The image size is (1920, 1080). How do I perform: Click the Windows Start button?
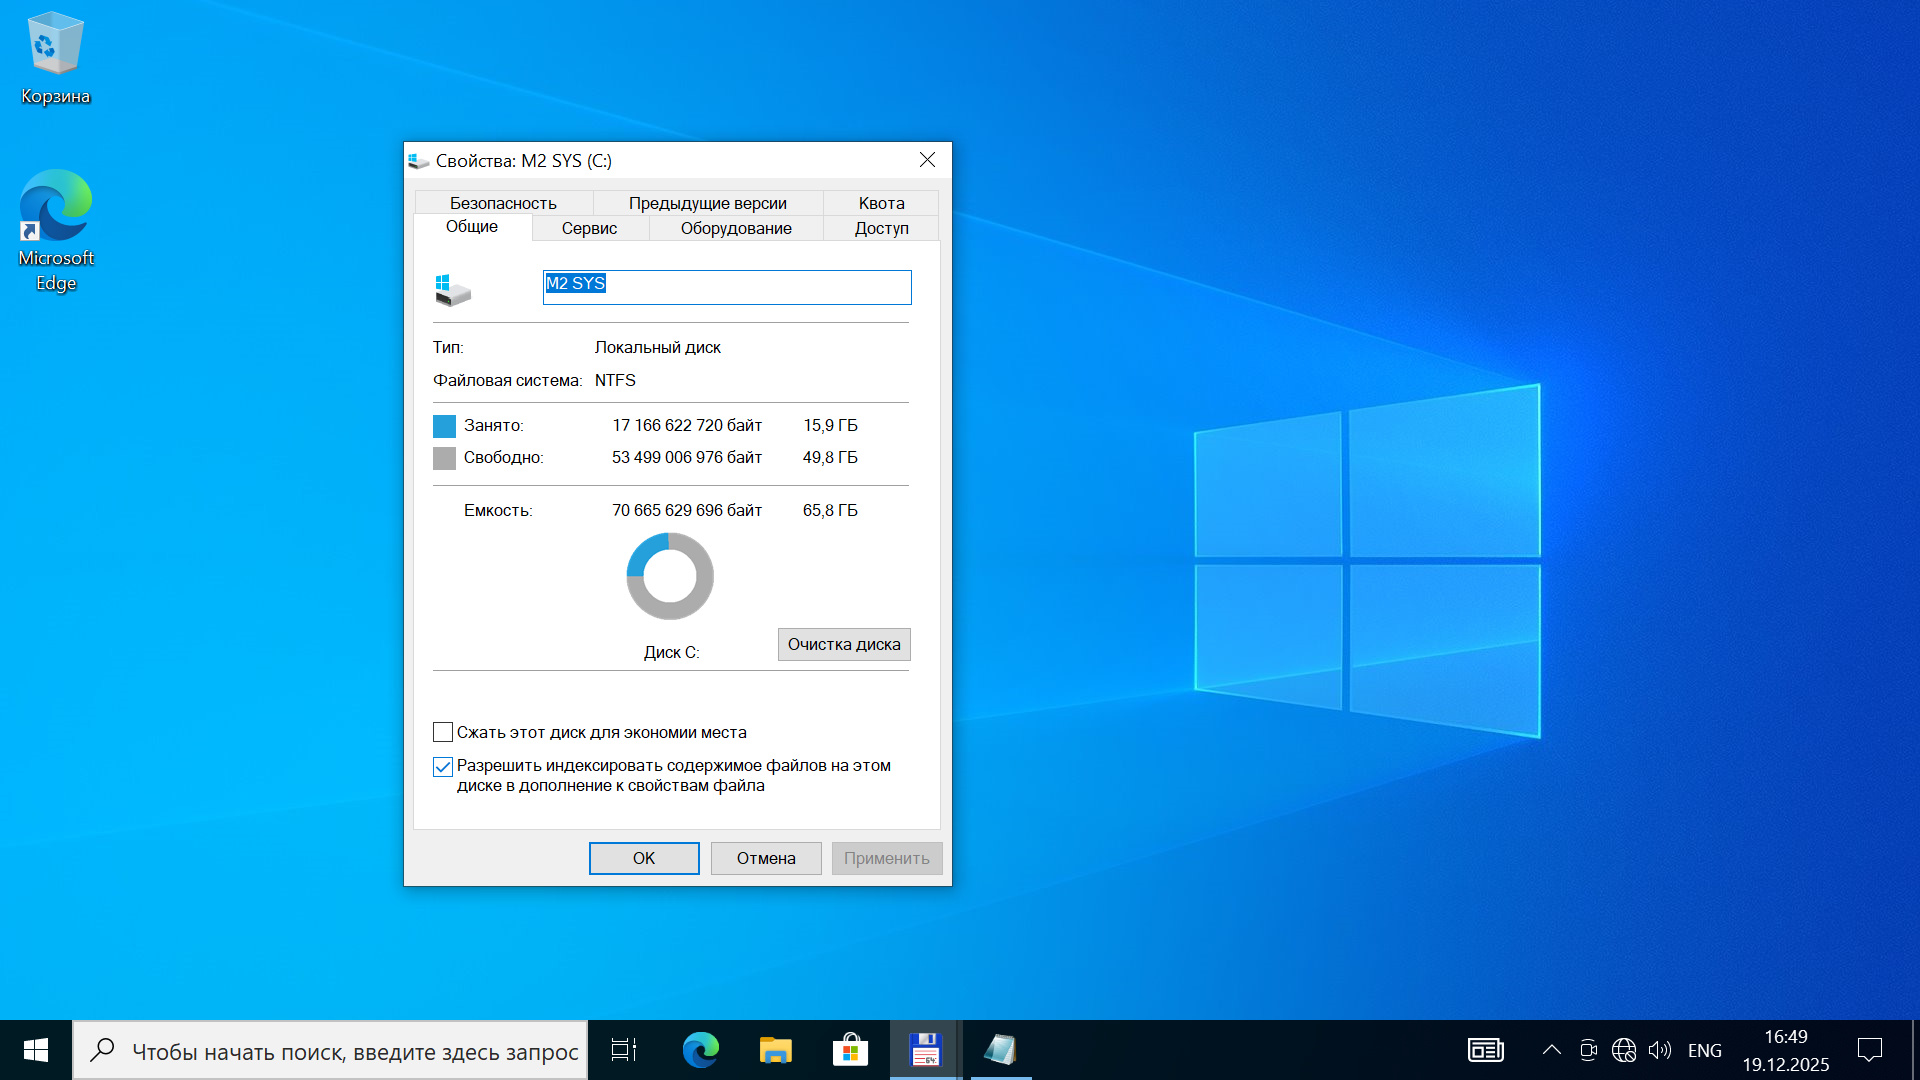[36, 1050]
